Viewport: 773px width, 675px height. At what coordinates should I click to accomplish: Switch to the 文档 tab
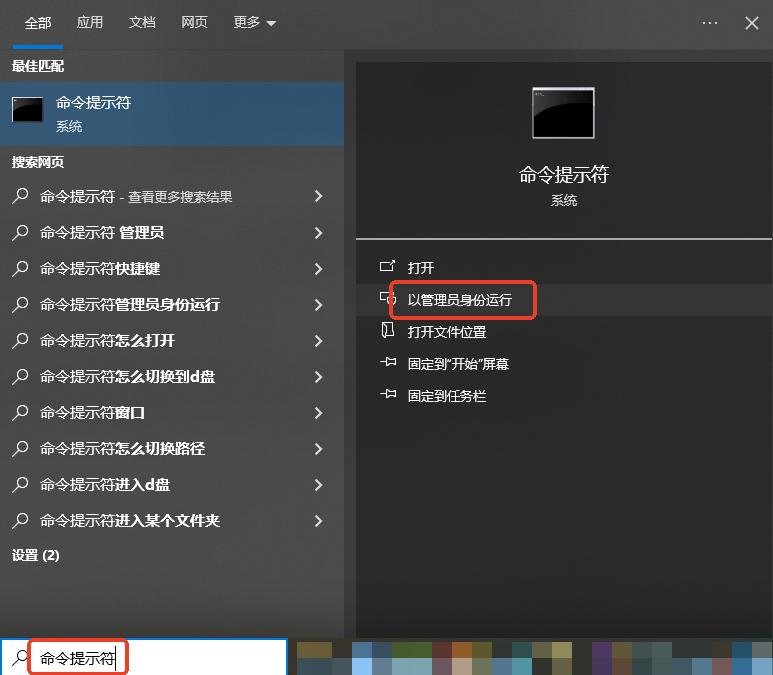pyautogui.click(x=142, y=23)
